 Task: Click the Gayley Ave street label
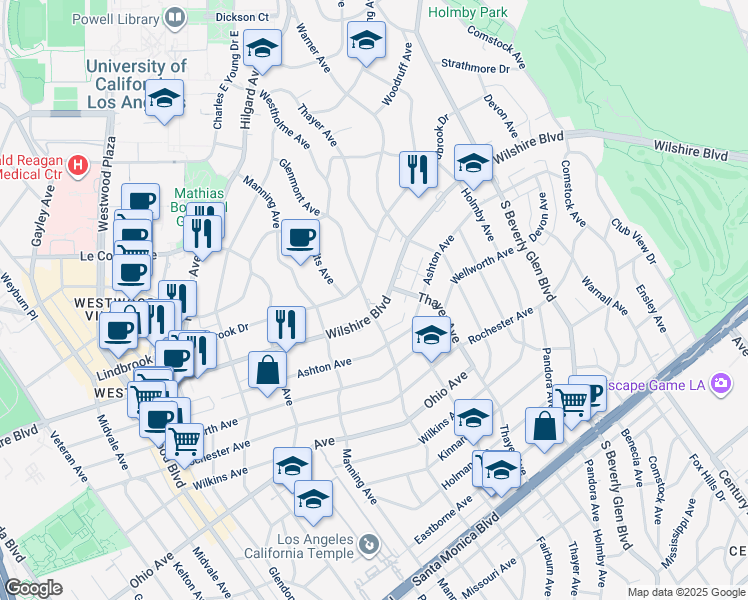[x=43, y=216]
